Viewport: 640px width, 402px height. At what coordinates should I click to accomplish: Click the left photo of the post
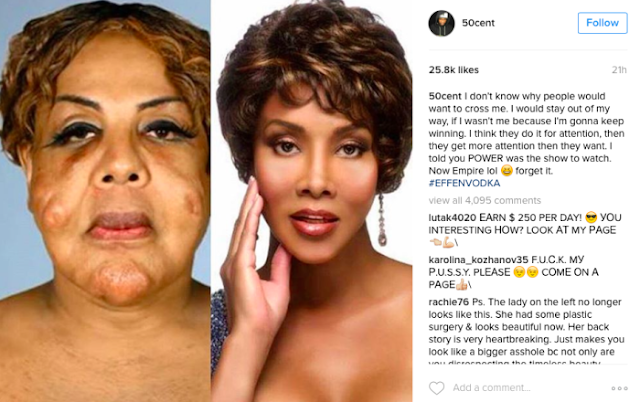pos(105,201)
